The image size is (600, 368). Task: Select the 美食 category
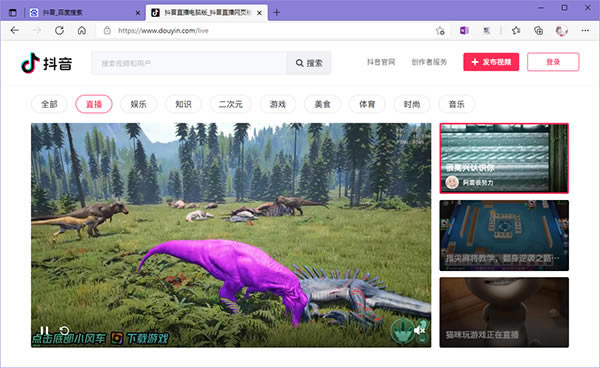323,104
